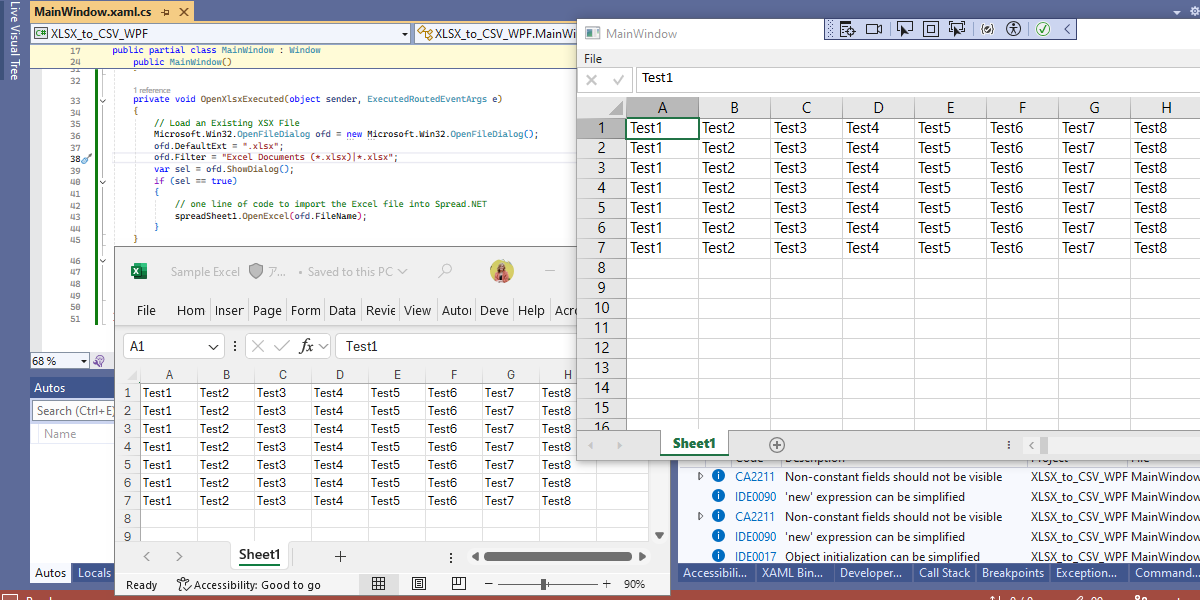Viewport: 1200px width, 600px height.
Task: Switch Excel to Page Break Preview
Action: coord(457,584)
